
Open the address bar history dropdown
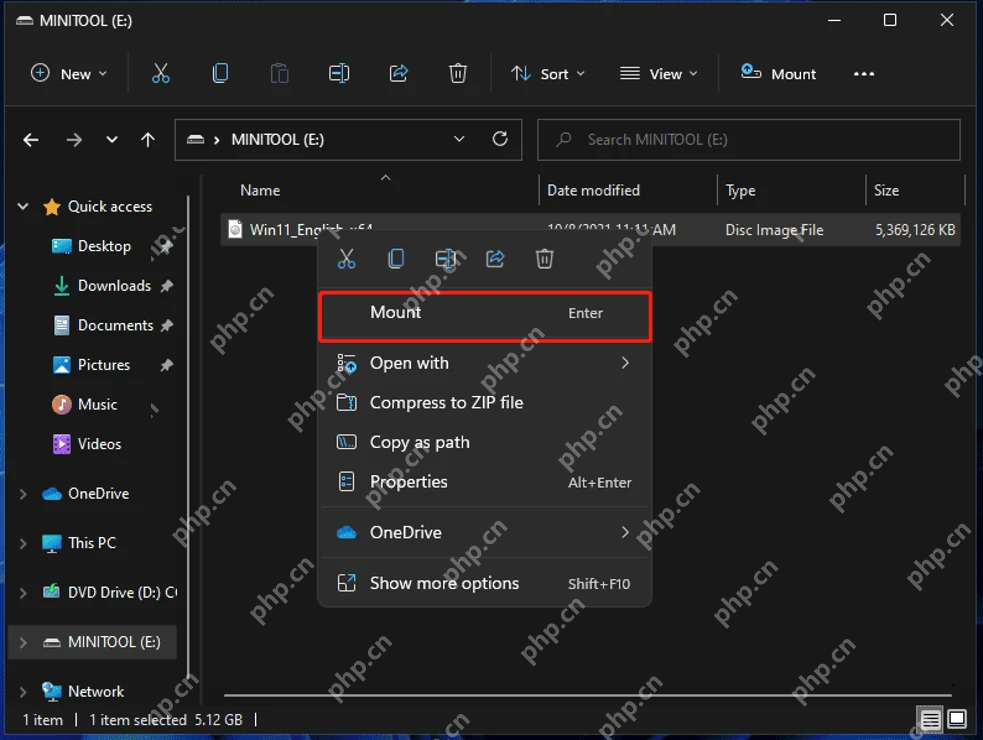pyautogui.click(x=459, y=139)
